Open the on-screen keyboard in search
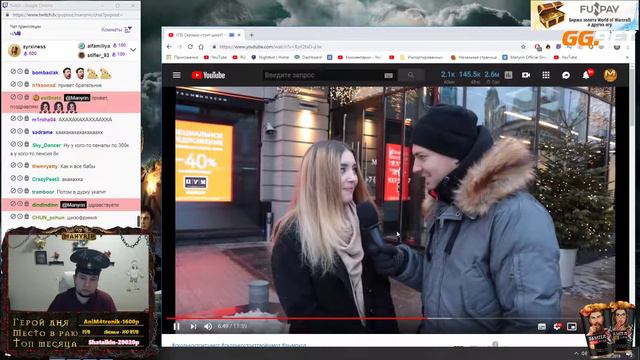The height and width of the screenshot is (360, 640). 388,76
